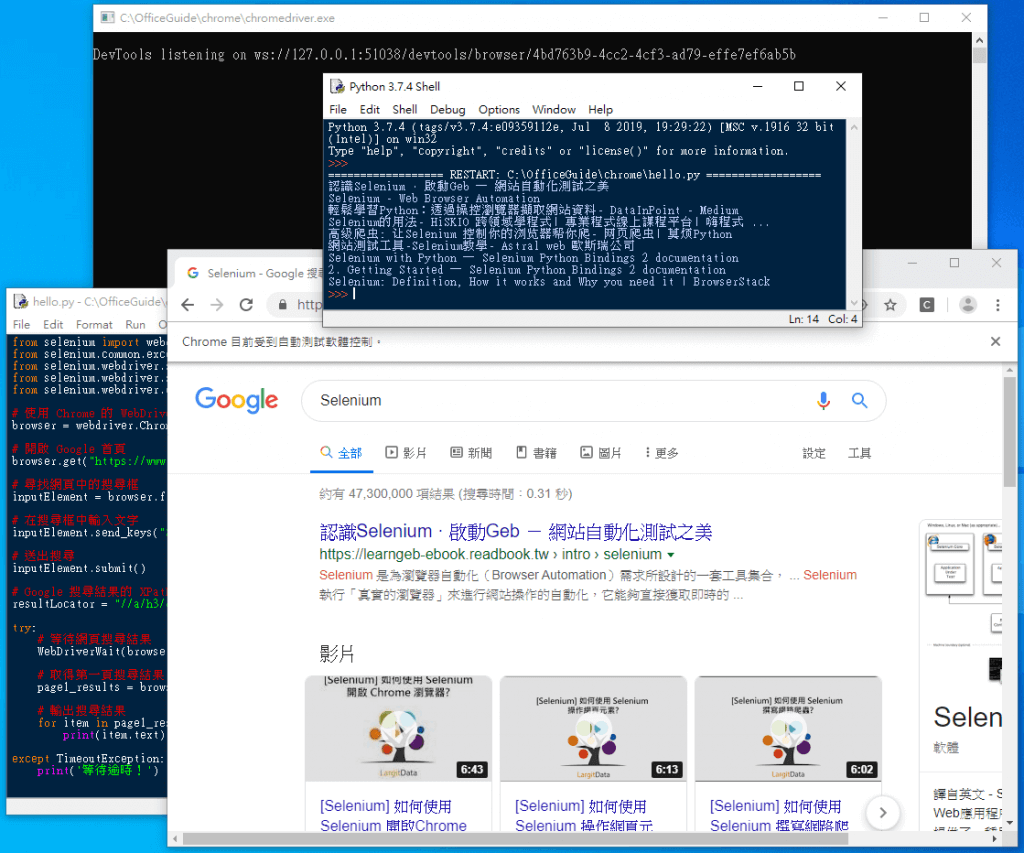Click the Chrome profile avatar icon
This screenshot has height=853, width=1024.
[967, 305]
